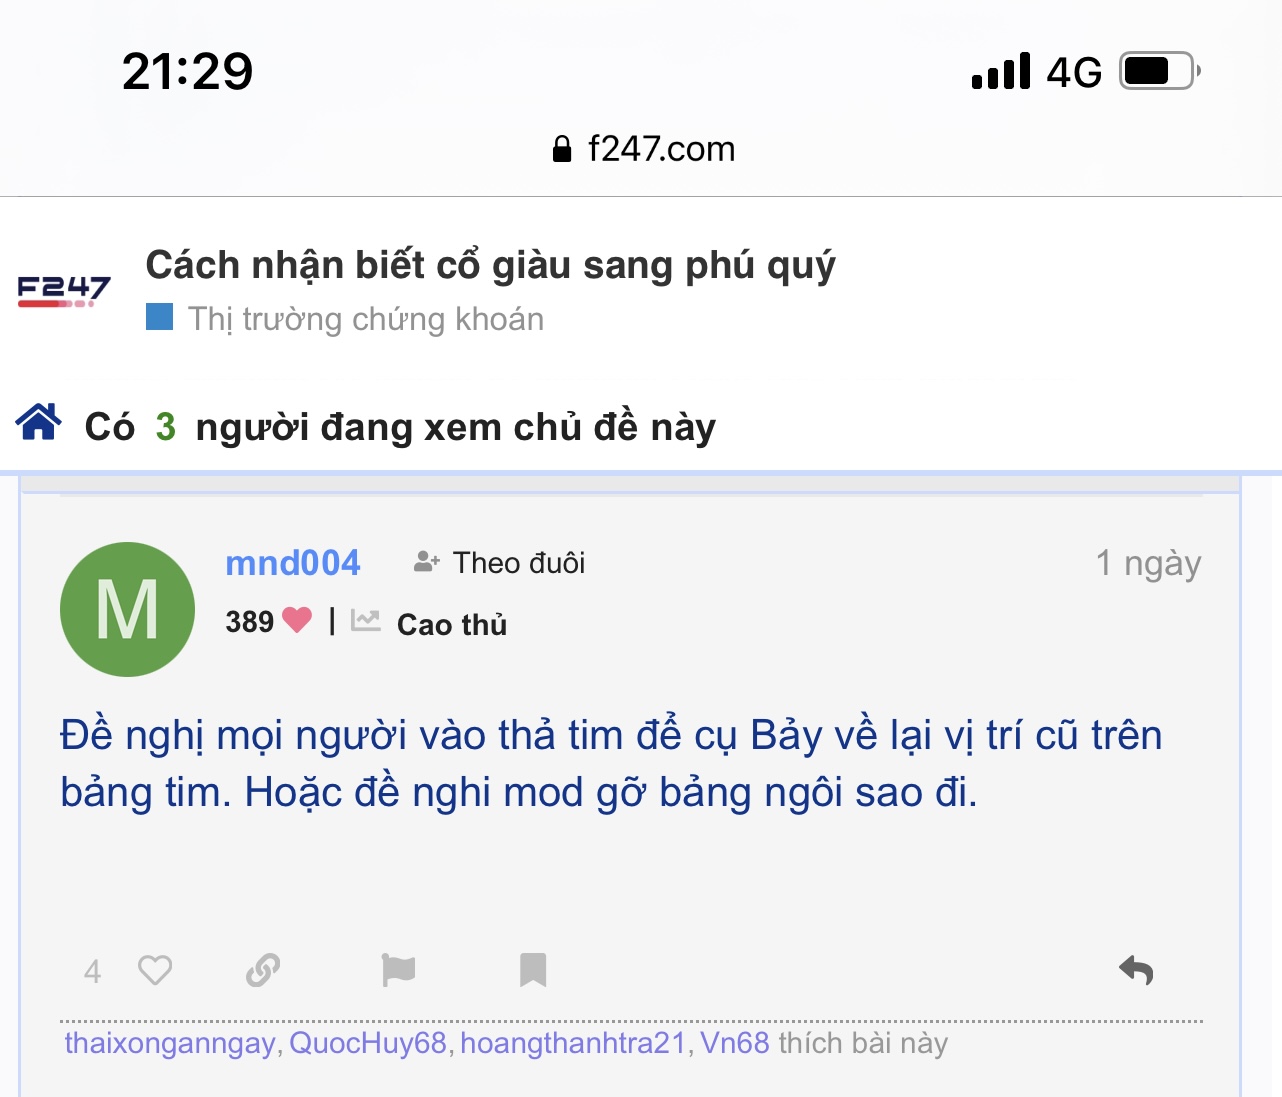Screen dimensions: 1282x1097
Task: Open mnd004 user profile link
Action: click(293, 563)
